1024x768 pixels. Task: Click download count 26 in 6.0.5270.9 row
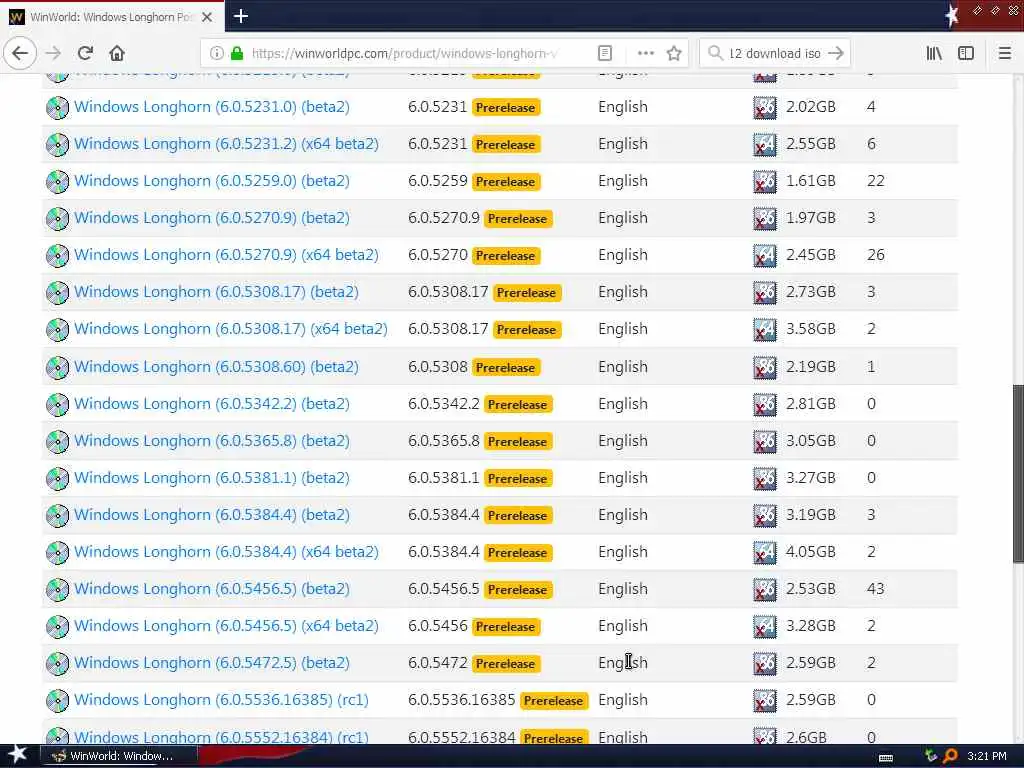click(x=875, y=255)
